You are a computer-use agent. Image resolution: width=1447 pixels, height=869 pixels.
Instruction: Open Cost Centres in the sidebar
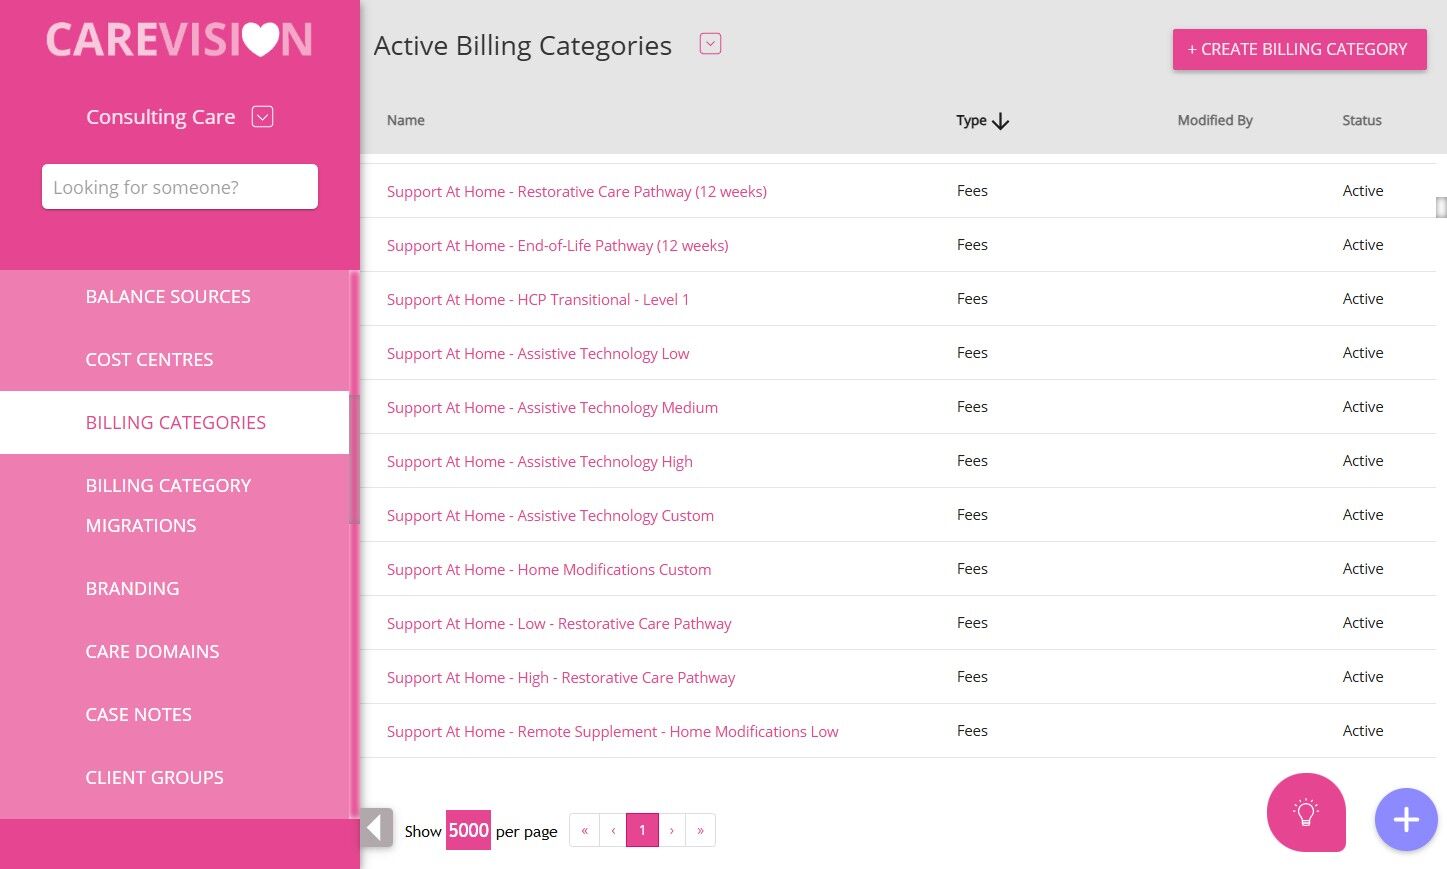[149, 360]
